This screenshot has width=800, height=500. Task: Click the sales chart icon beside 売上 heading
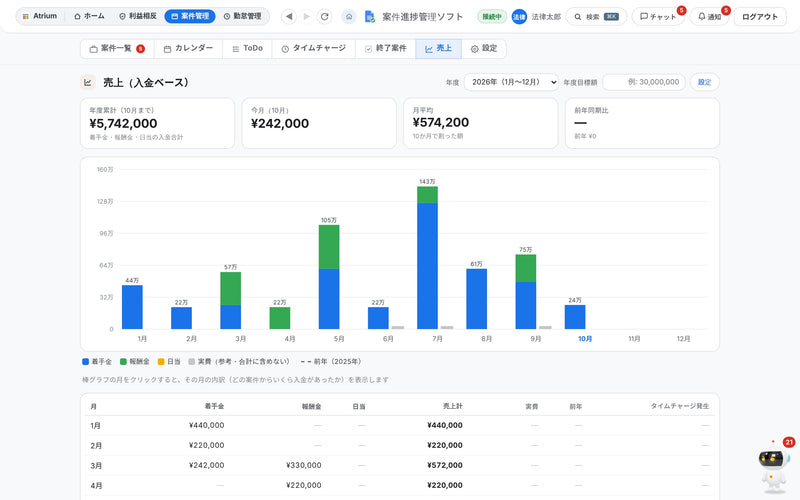pyautogui.click(x=88, y=82)
